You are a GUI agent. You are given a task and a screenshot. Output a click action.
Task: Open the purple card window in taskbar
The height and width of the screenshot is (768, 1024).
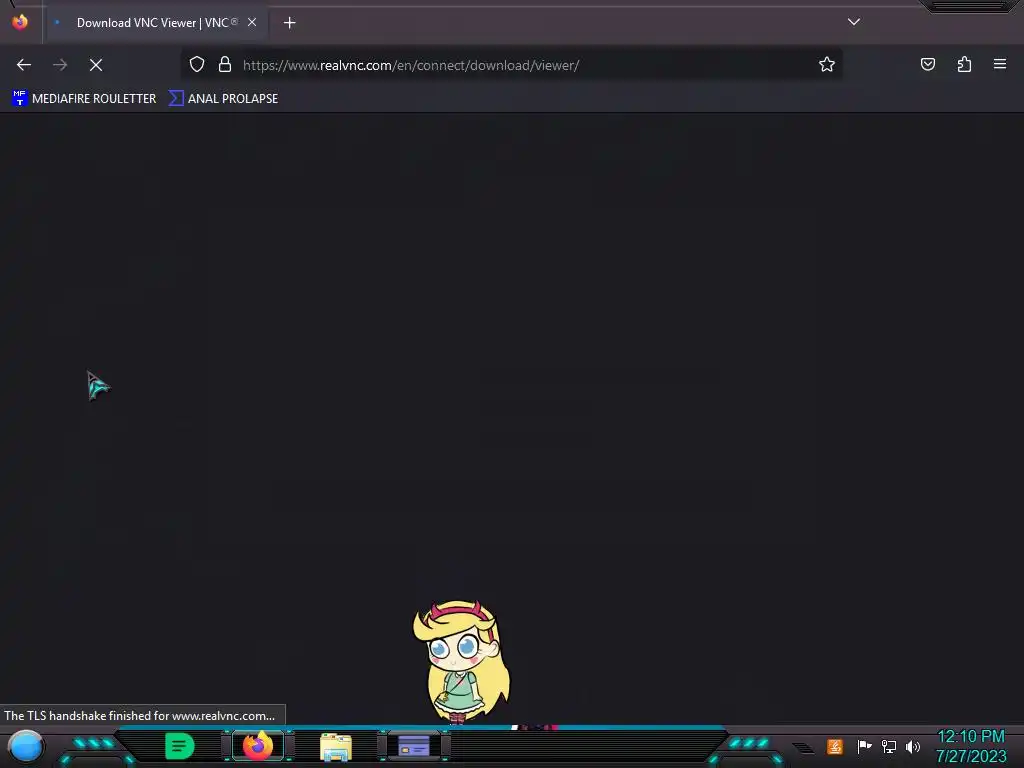(x=413, y=746)
